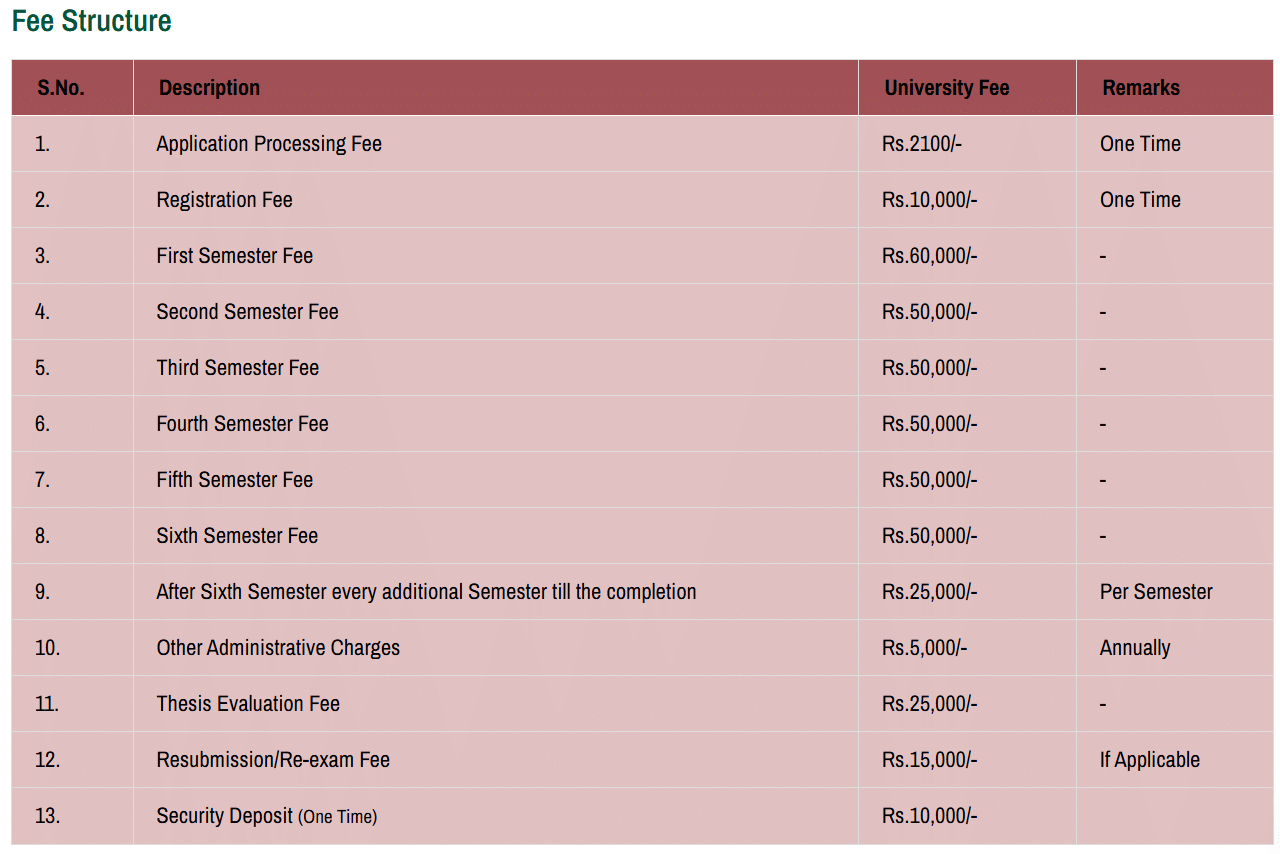1280x854 pixels.
Task: Click the Application Processing Fee row text
Action: point(269,144)
